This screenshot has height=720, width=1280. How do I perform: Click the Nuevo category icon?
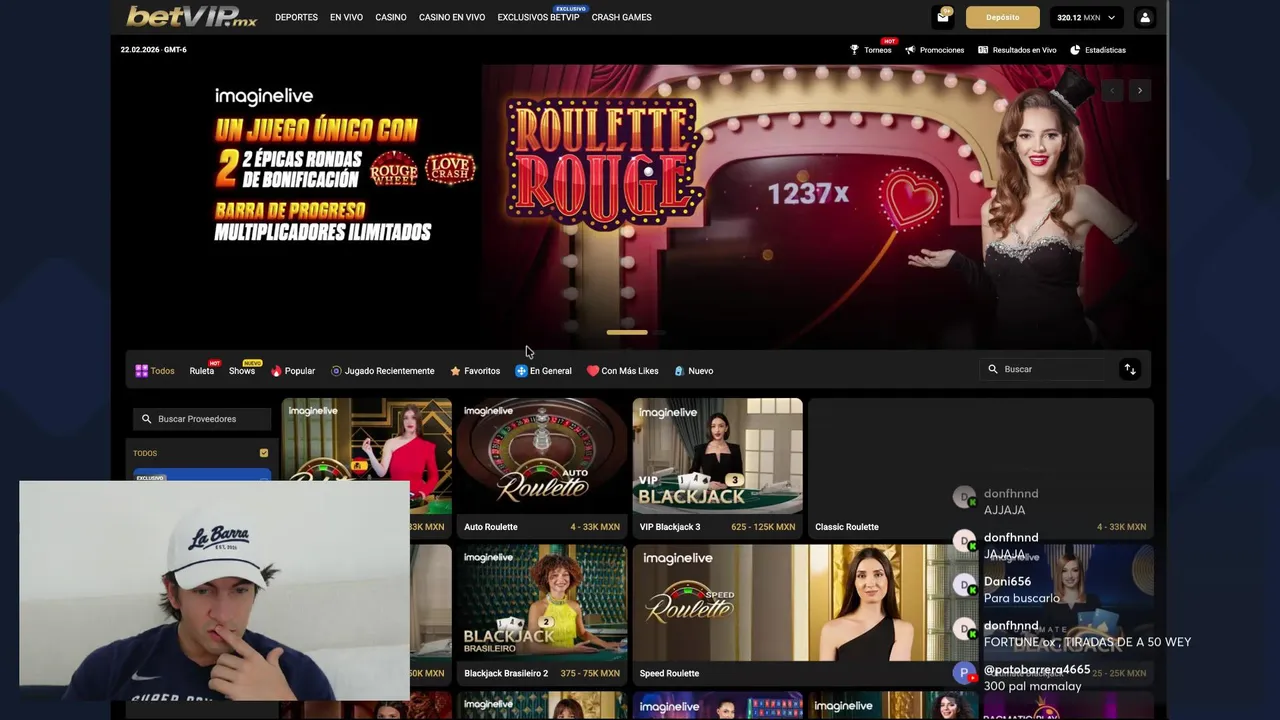(679, 371)
